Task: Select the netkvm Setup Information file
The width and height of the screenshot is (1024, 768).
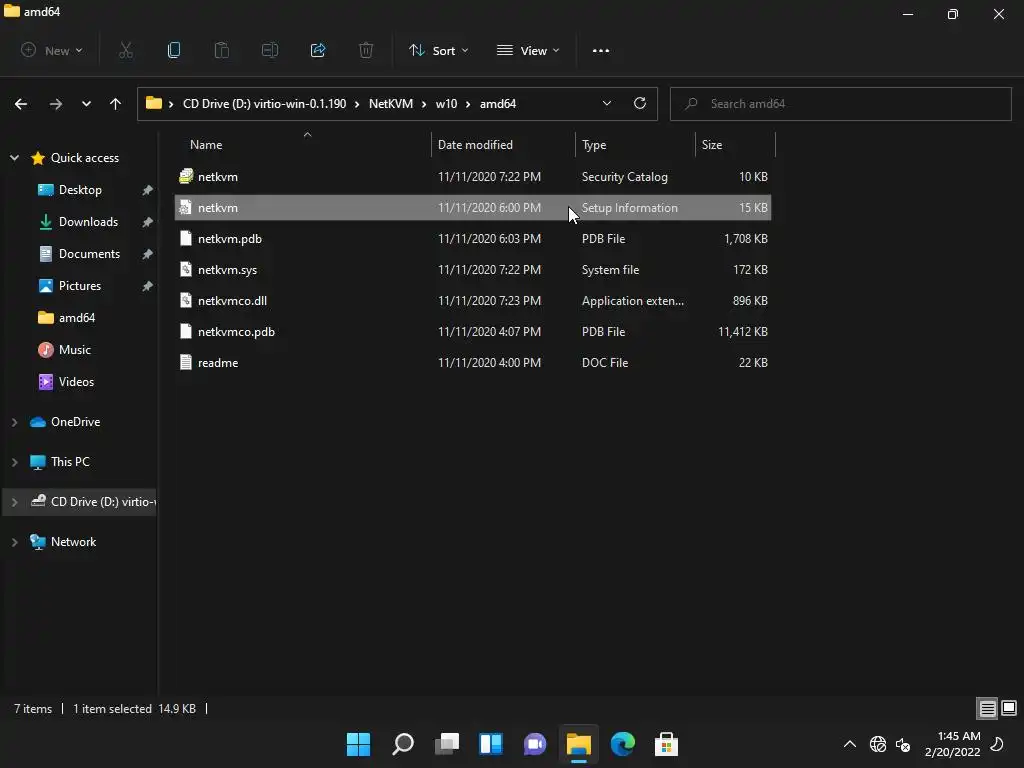Action: [x=473, y=208]
